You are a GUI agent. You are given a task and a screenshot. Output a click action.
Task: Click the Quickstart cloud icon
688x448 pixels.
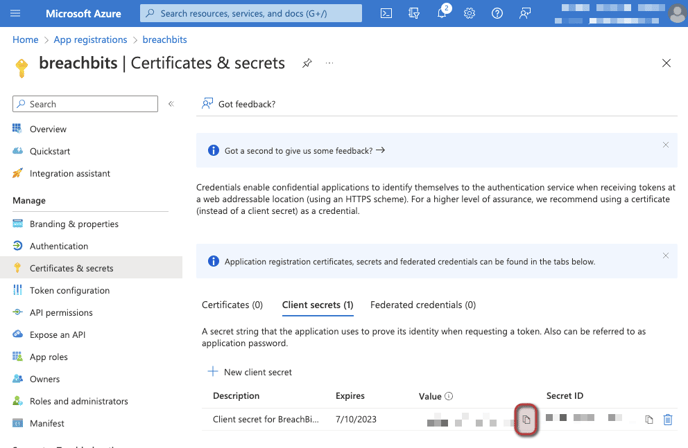click(x=17, y=151)
